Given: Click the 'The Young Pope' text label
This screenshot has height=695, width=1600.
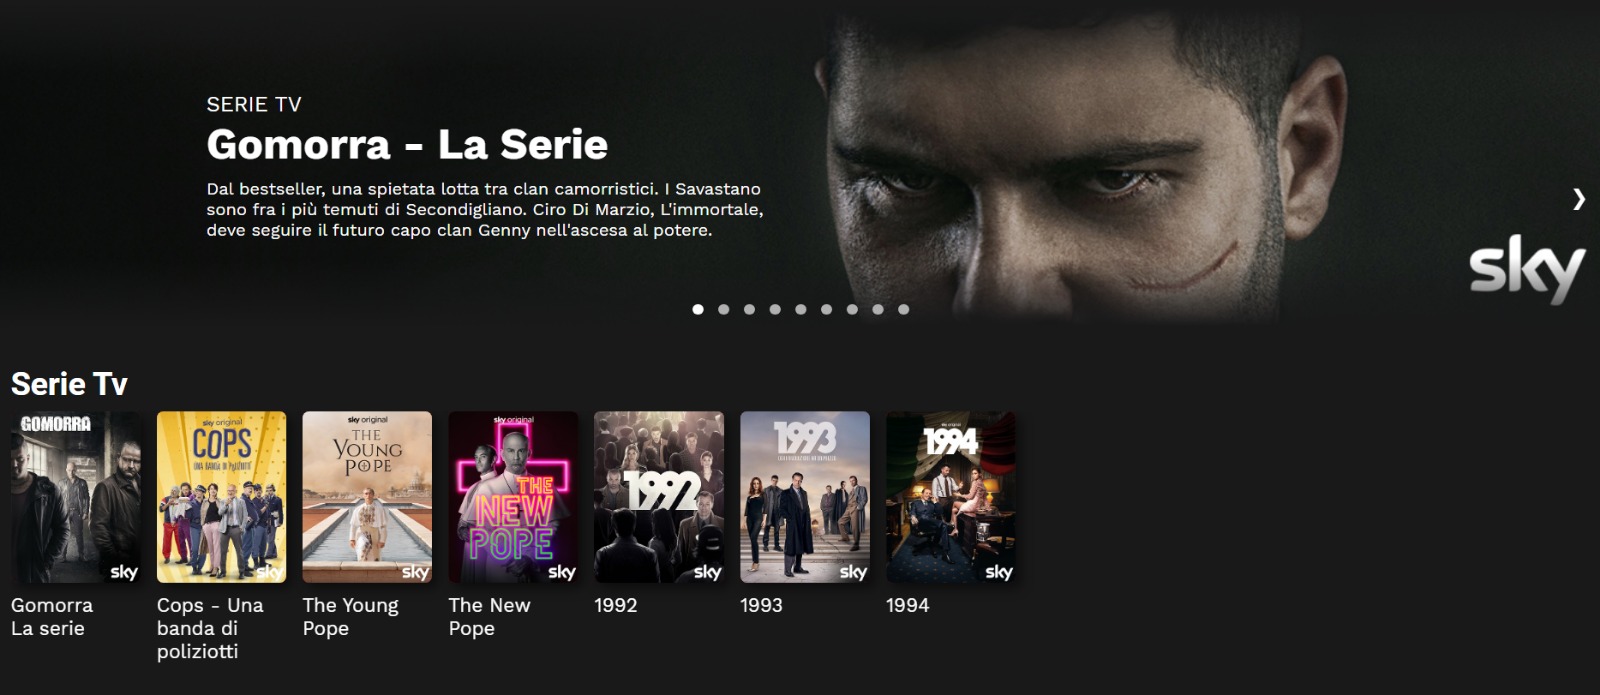Looking at the screenshot, I should [x=350, y=616].
